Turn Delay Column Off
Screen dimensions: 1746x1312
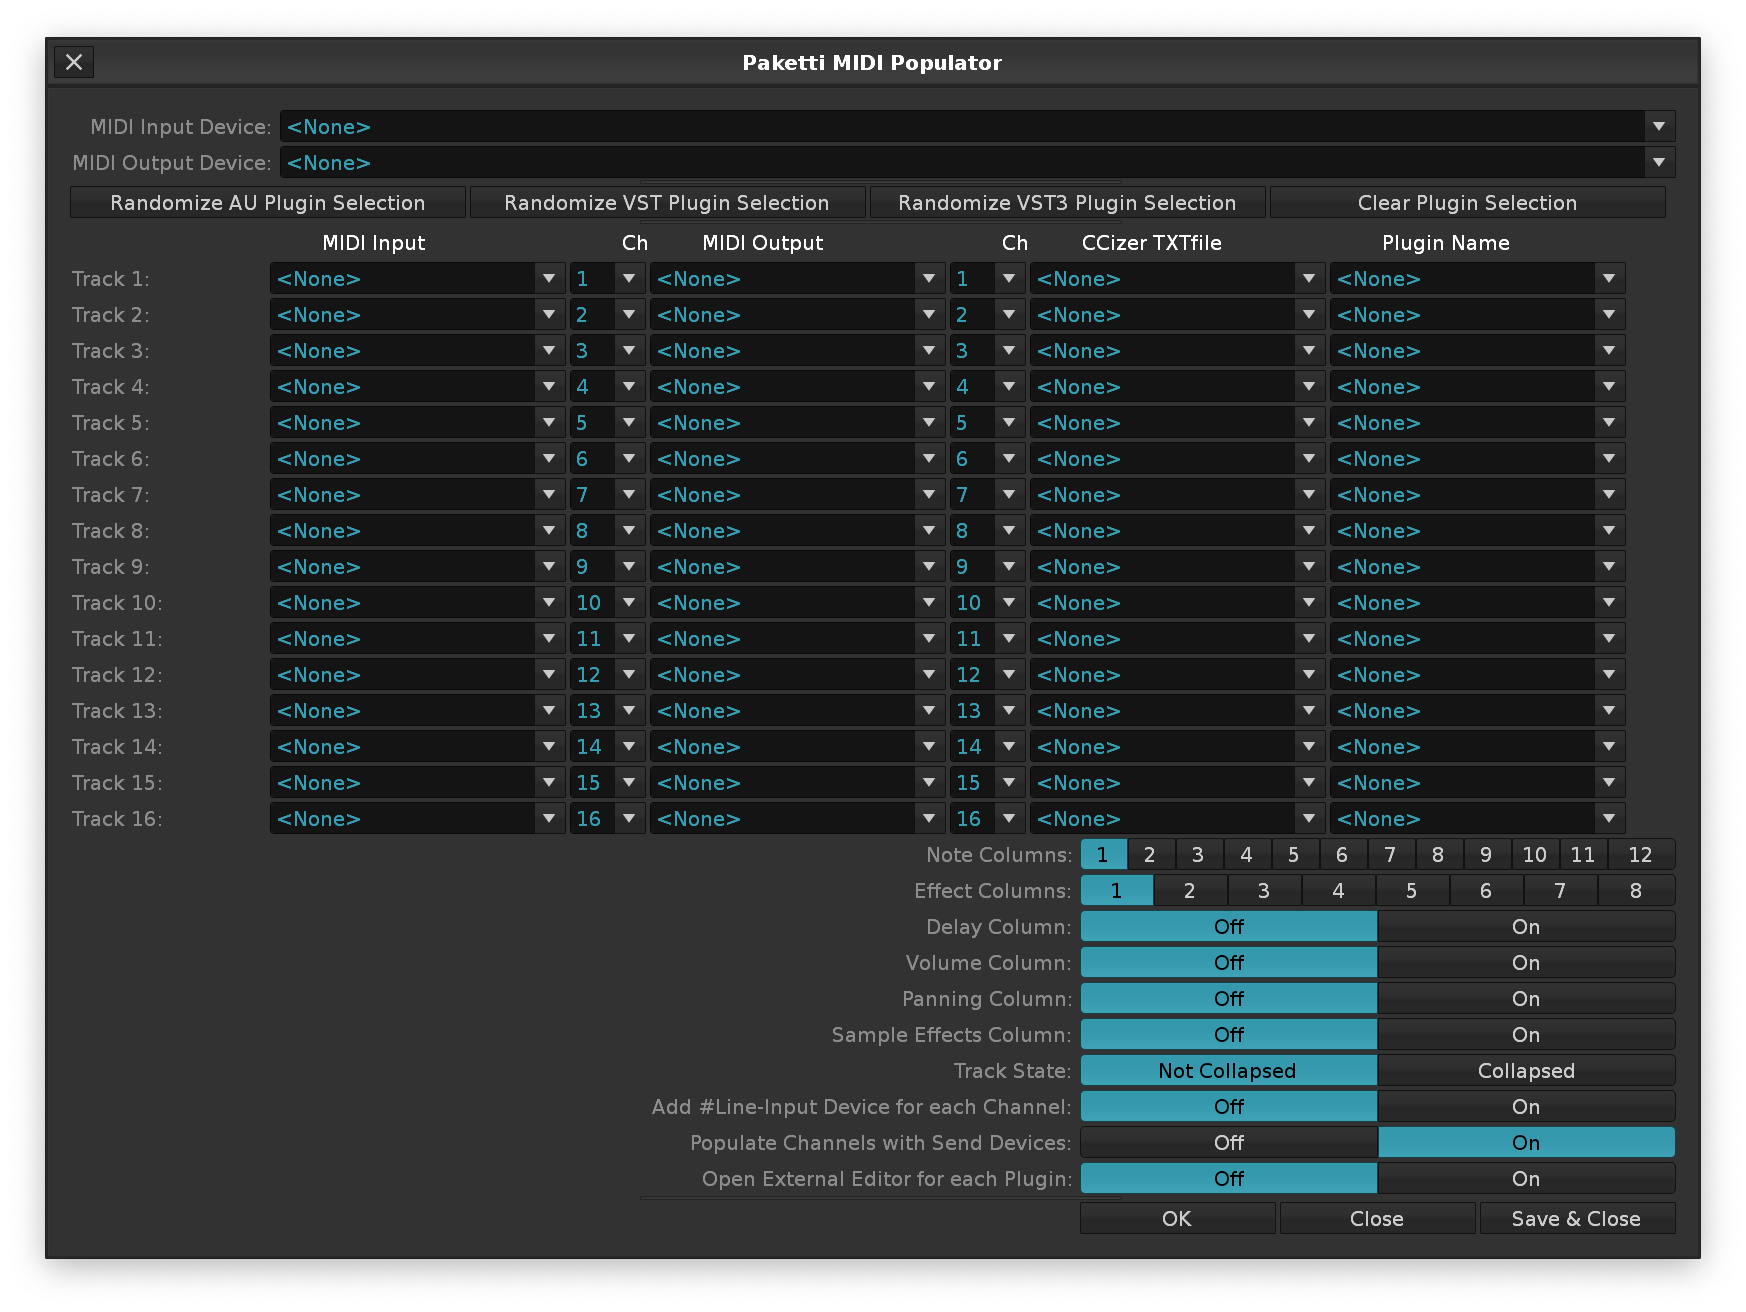pos(1229,927)
